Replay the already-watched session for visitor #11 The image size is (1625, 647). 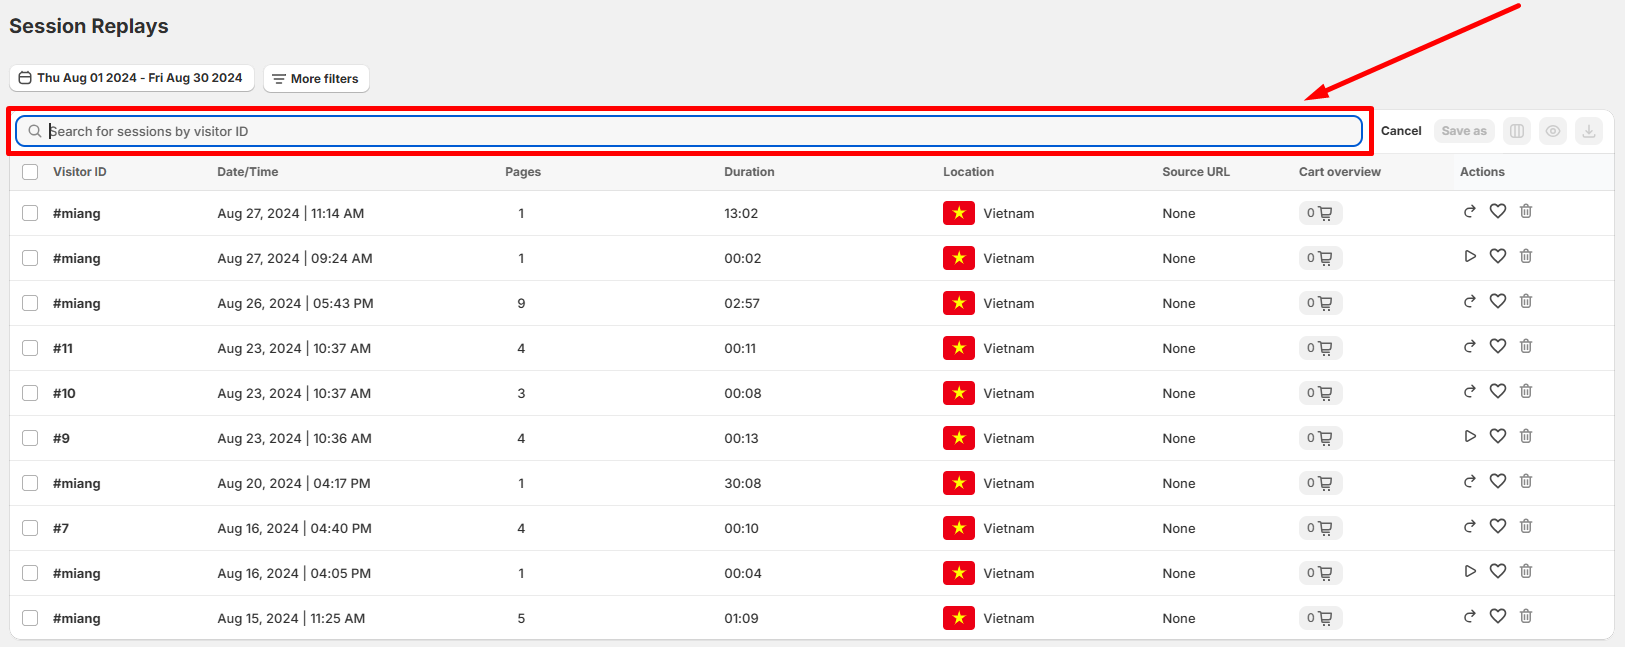1469,347
